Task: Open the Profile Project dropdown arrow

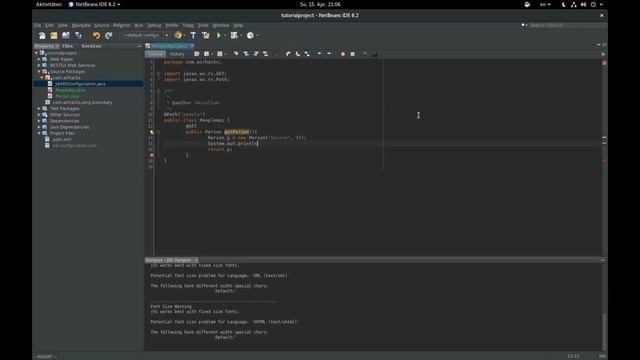Action: point(257,36)
